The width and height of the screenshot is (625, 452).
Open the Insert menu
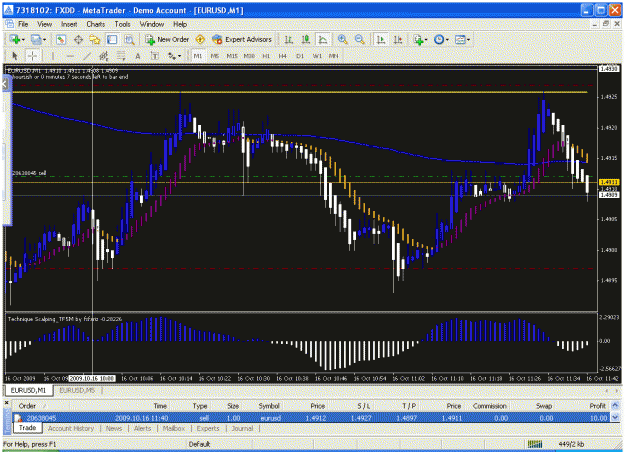69,24
